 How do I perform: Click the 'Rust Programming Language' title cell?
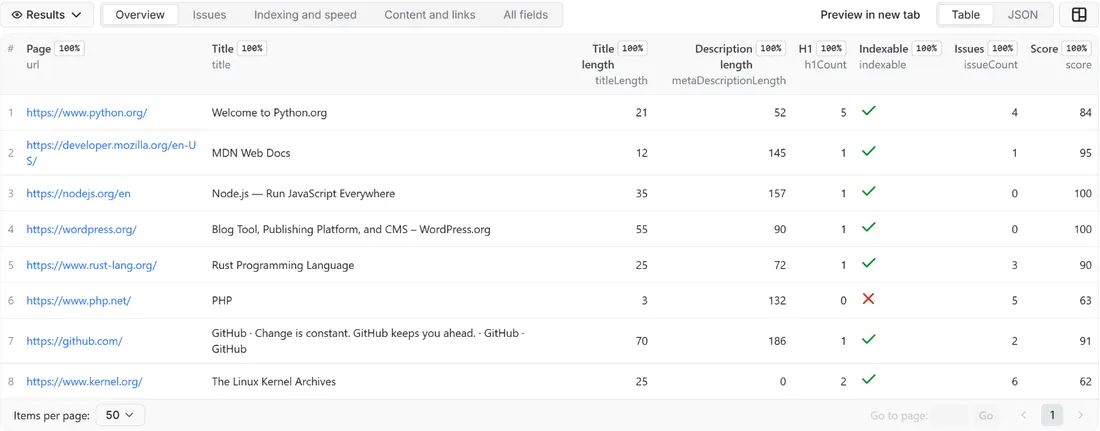(283, 265)
